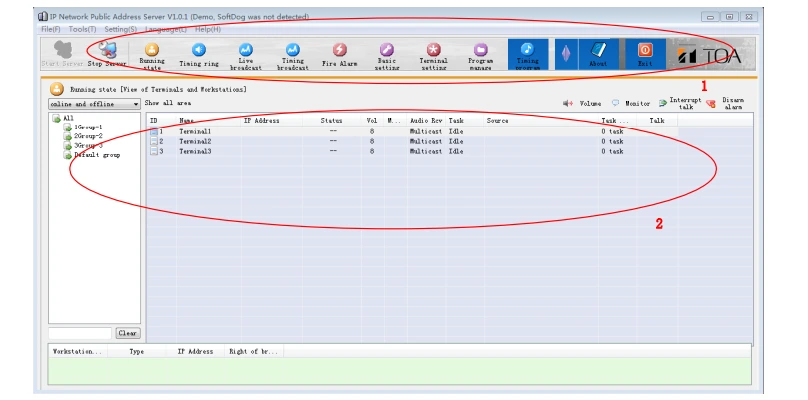Select the Terminal1 name cell
This screenshot has width=808, height=400.
(195, 131)
